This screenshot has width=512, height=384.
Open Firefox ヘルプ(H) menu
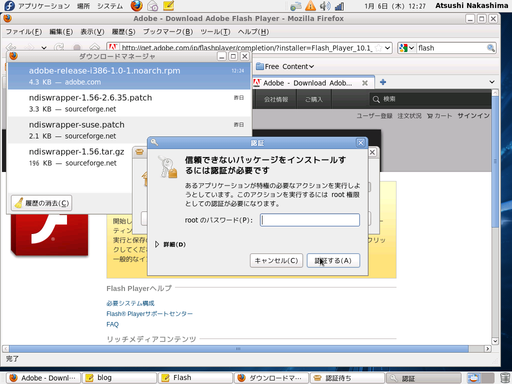(x=253, y=32)
